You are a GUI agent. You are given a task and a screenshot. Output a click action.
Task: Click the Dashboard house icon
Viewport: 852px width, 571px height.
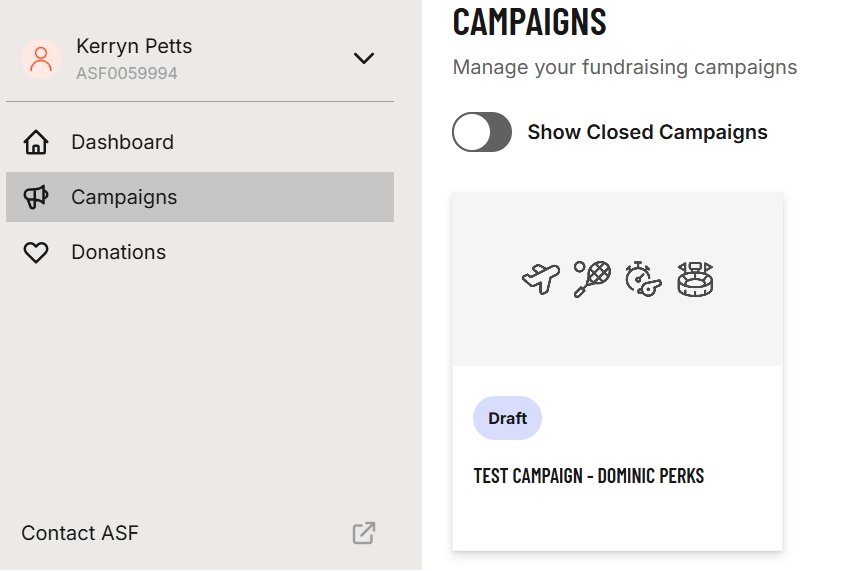point(36,142)
